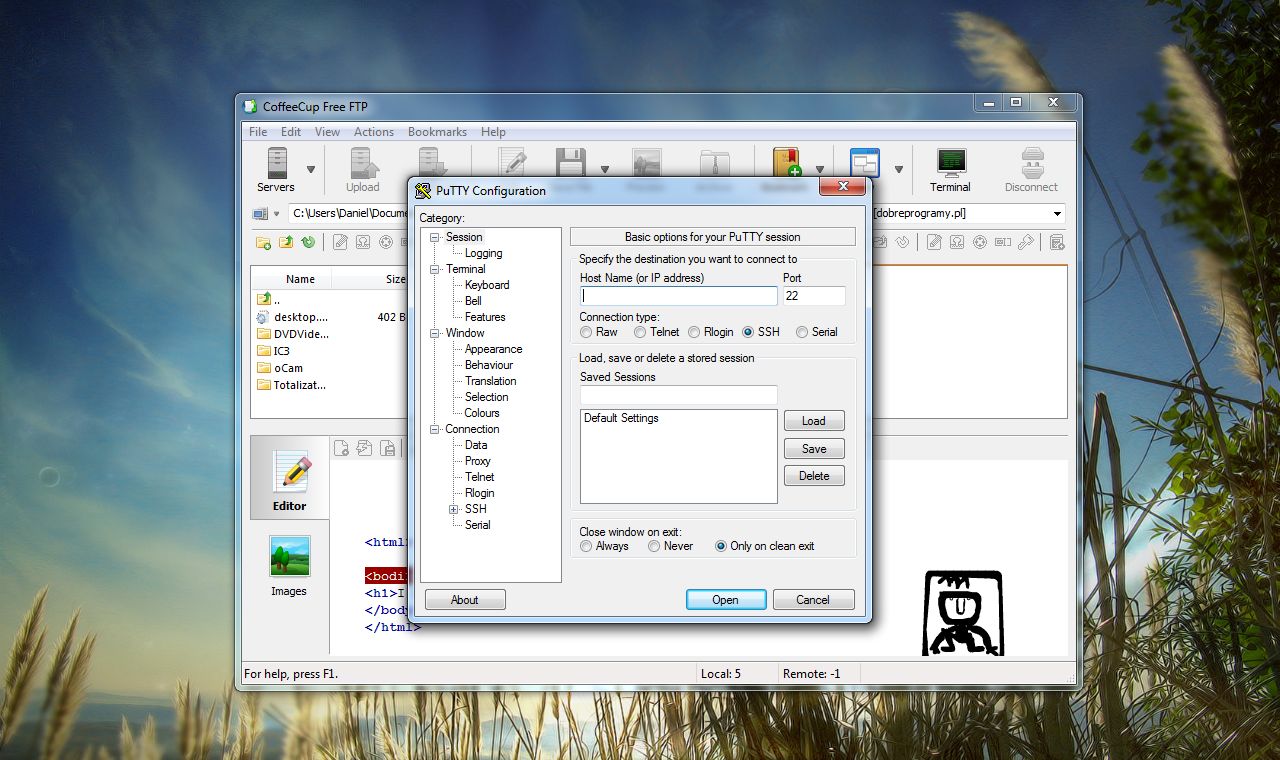Click the window layout view icon

click(865, 163)
